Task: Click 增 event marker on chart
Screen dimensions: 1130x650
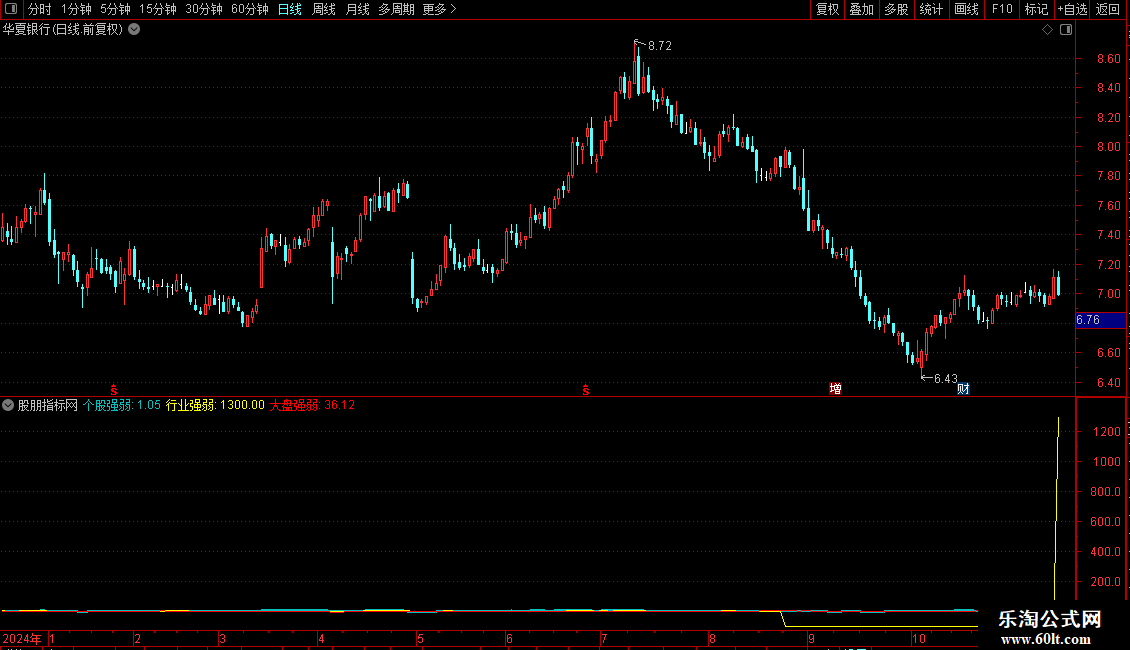Action: [835, 389]
